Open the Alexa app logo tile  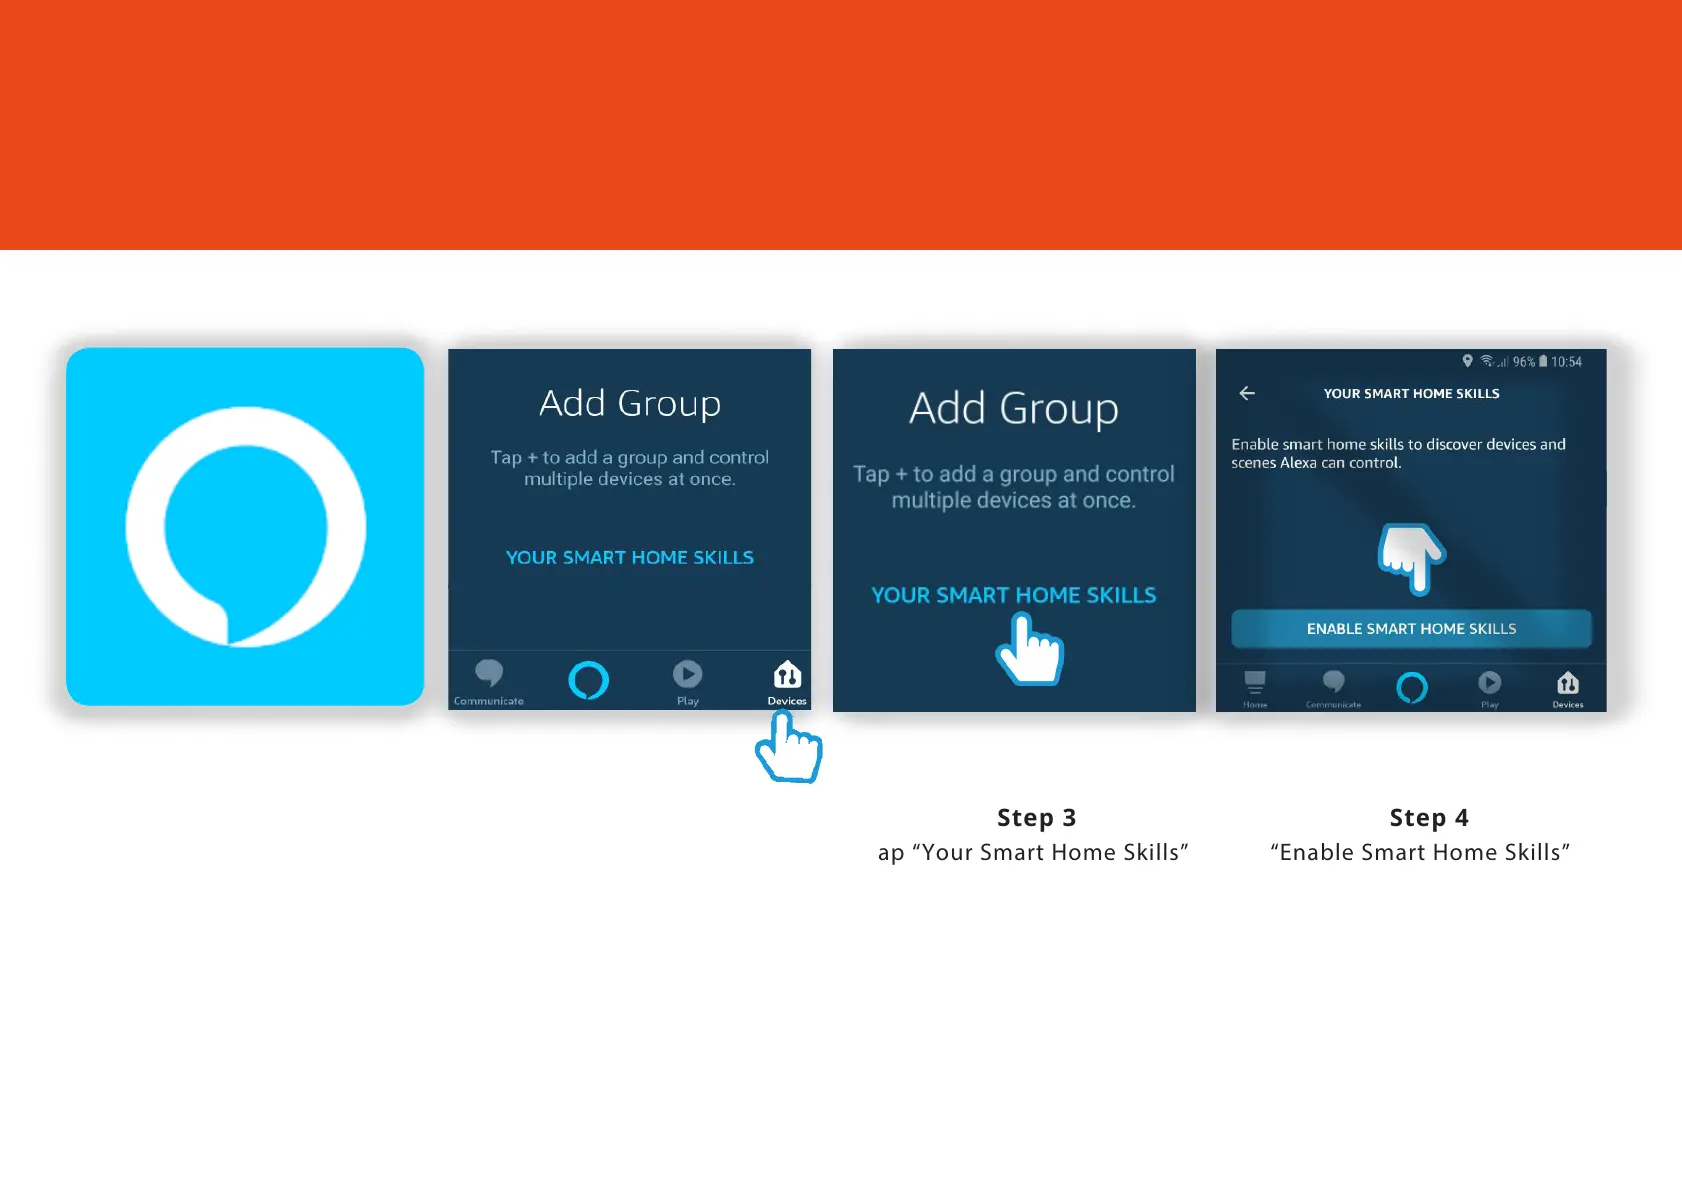(x=245, y=527)
